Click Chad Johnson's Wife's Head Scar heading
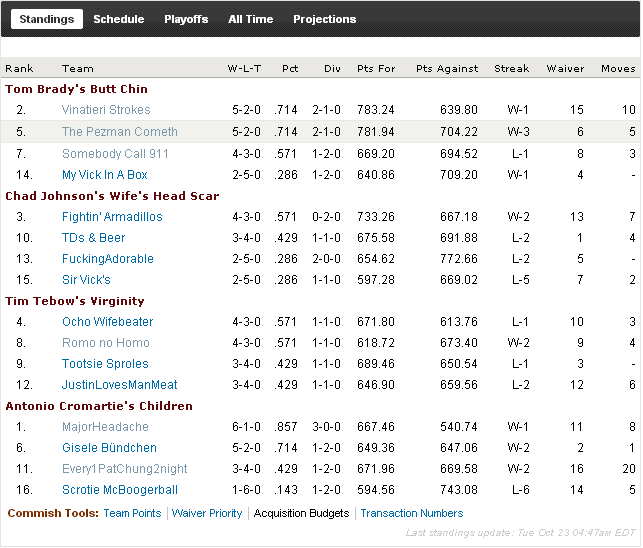 (112, 196)
